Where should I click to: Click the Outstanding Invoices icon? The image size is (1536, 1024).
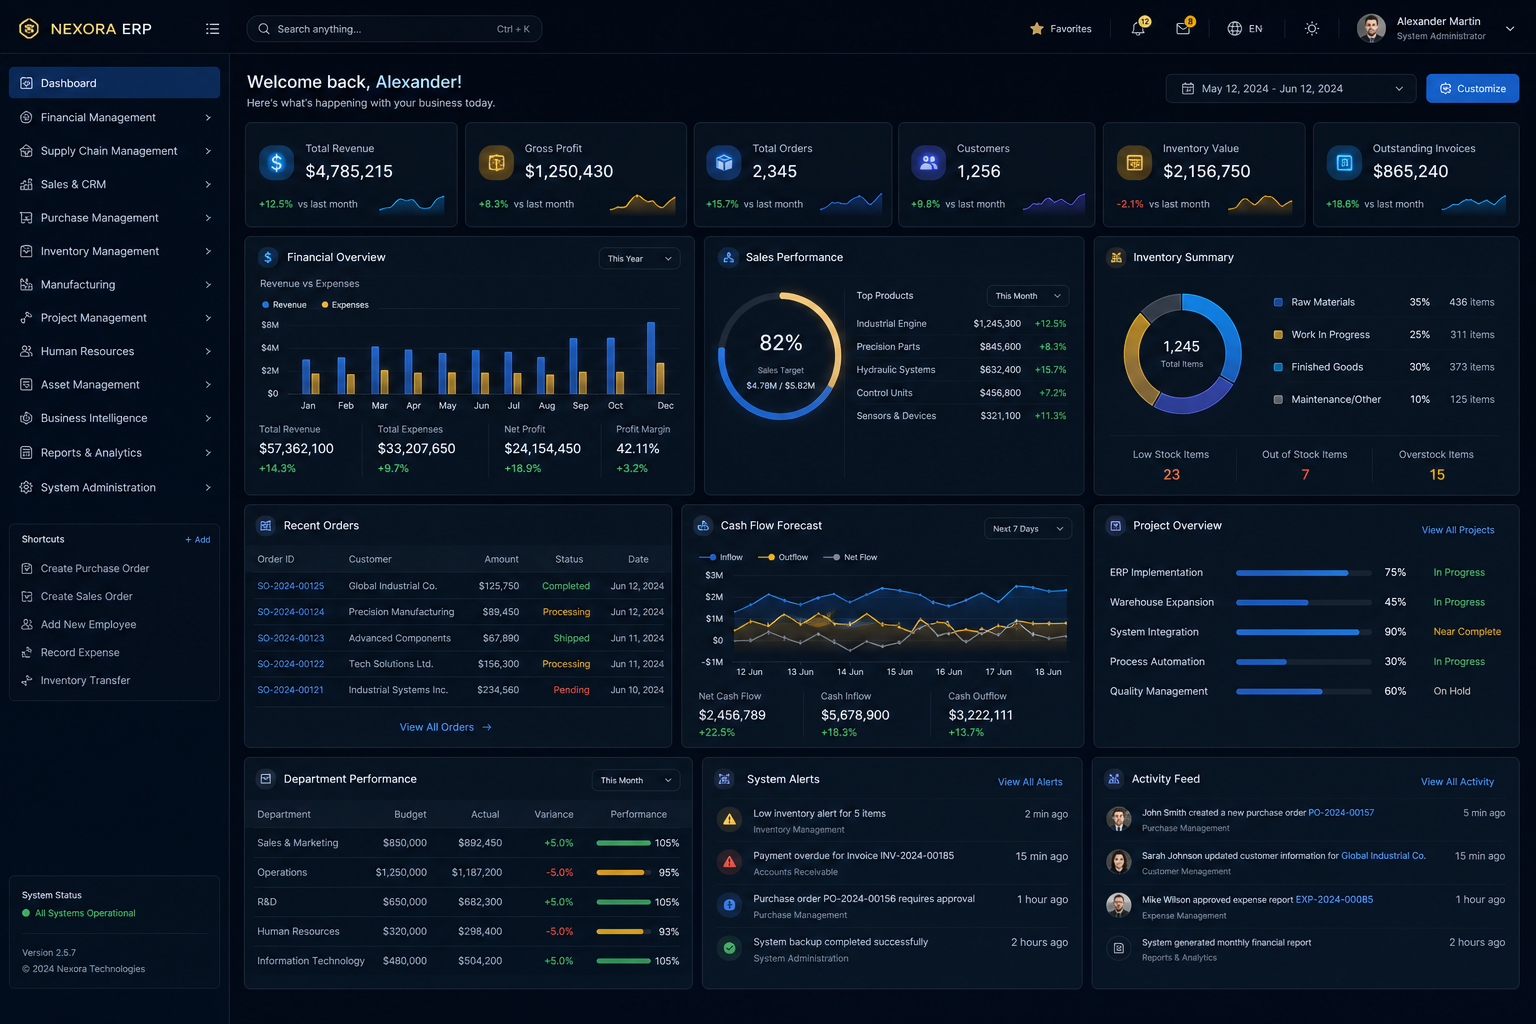coord(1345,162)
